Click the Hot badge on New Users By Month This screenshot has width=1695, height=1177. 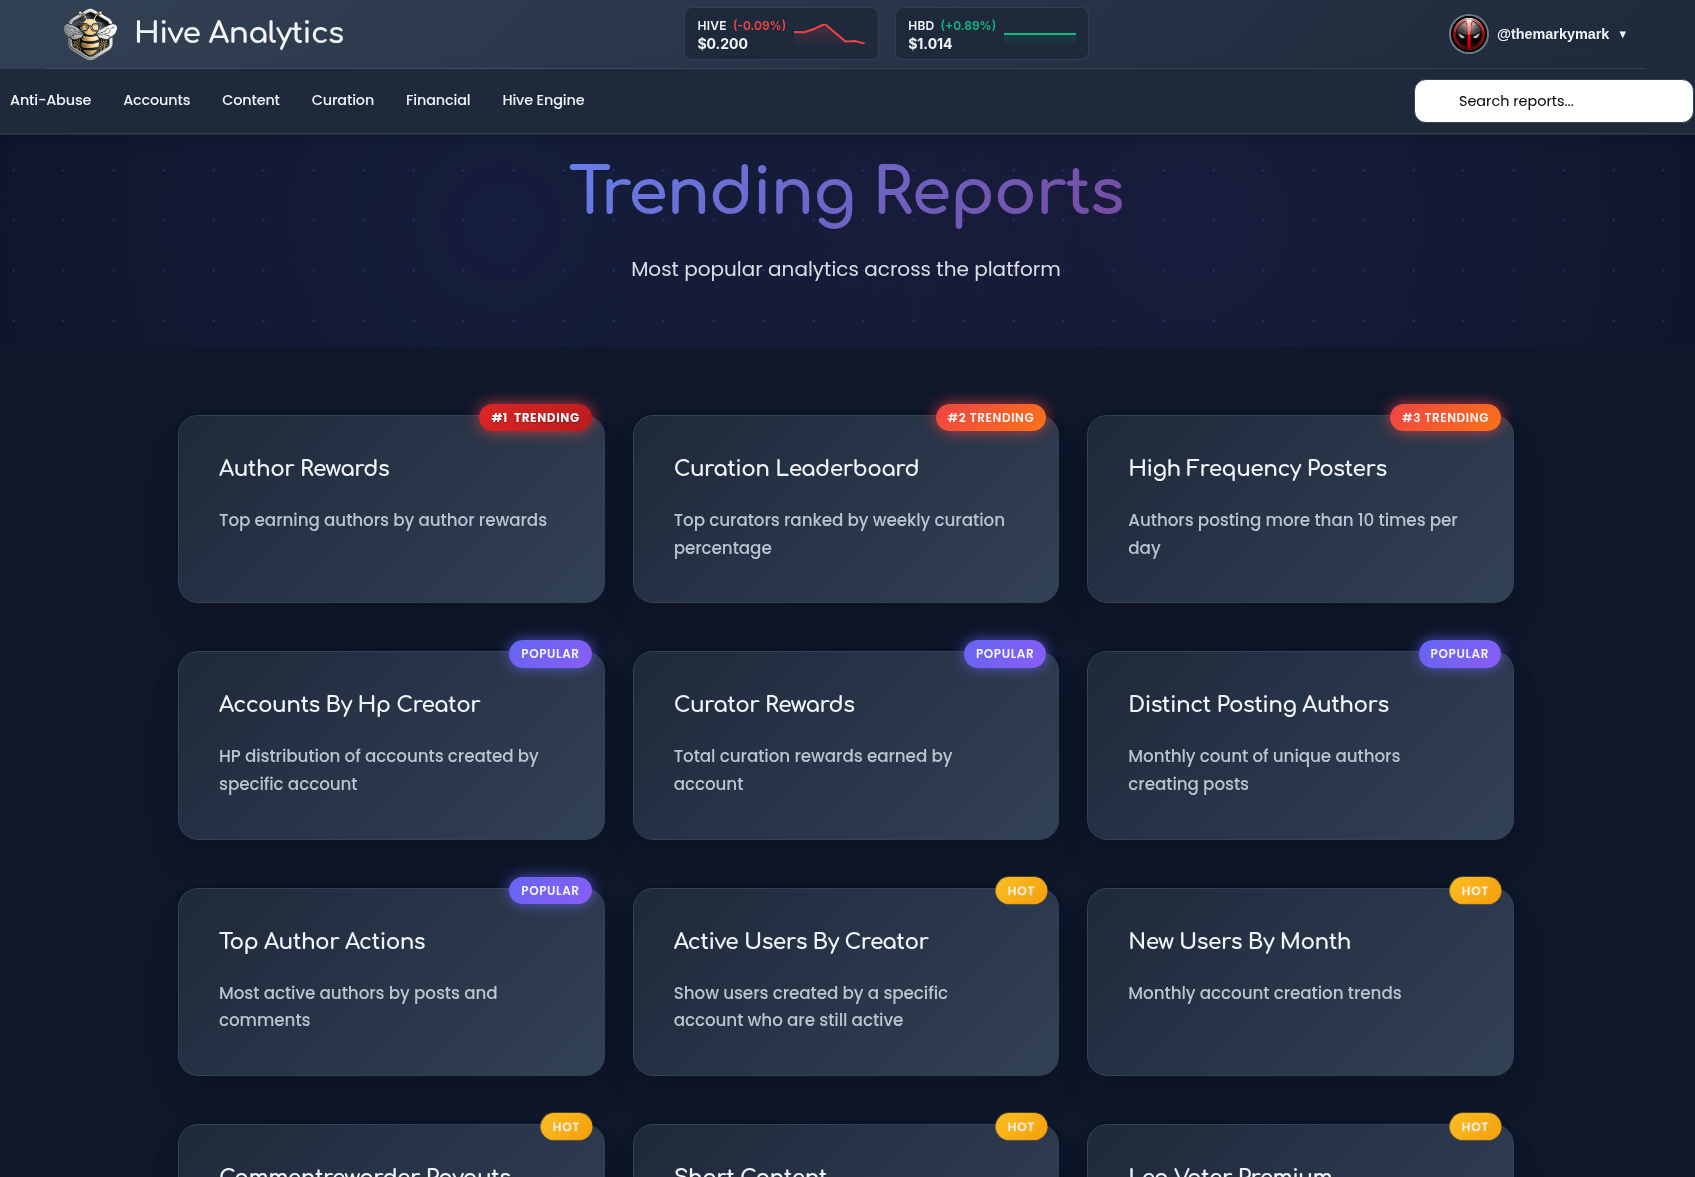click(x=1474, y=891)
